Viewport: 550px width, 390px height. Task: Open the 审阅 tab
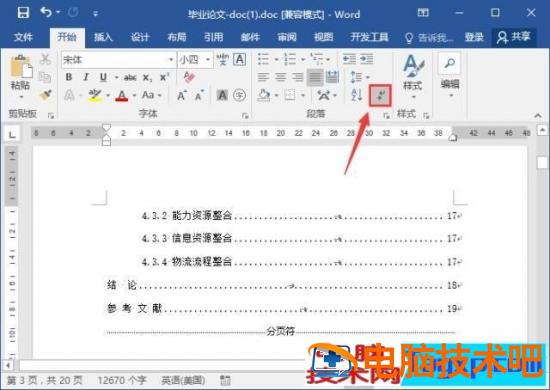click(287, 37)
